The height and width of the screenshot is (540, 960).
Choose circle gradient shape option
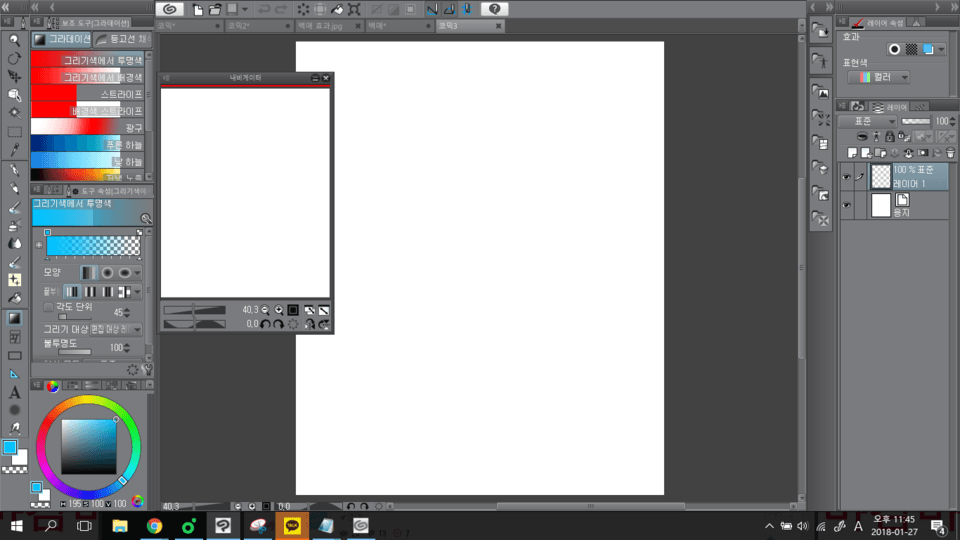pos(107,272)
